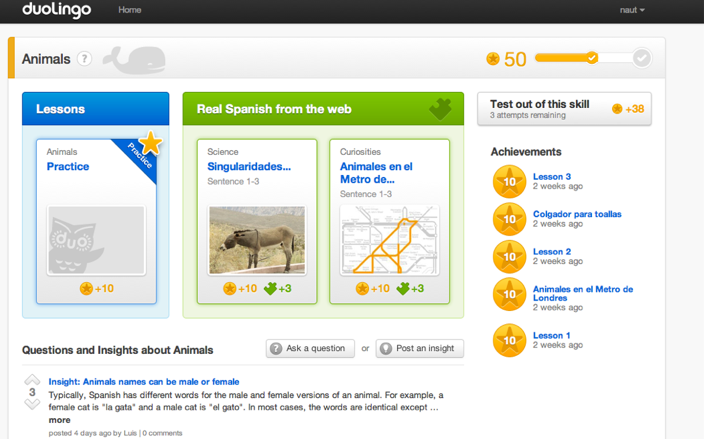Click the Lesson 3 achievement coin badge
The height and width of the screenshot is (439, 704).
pyautogui.click(x=509, y=182)
